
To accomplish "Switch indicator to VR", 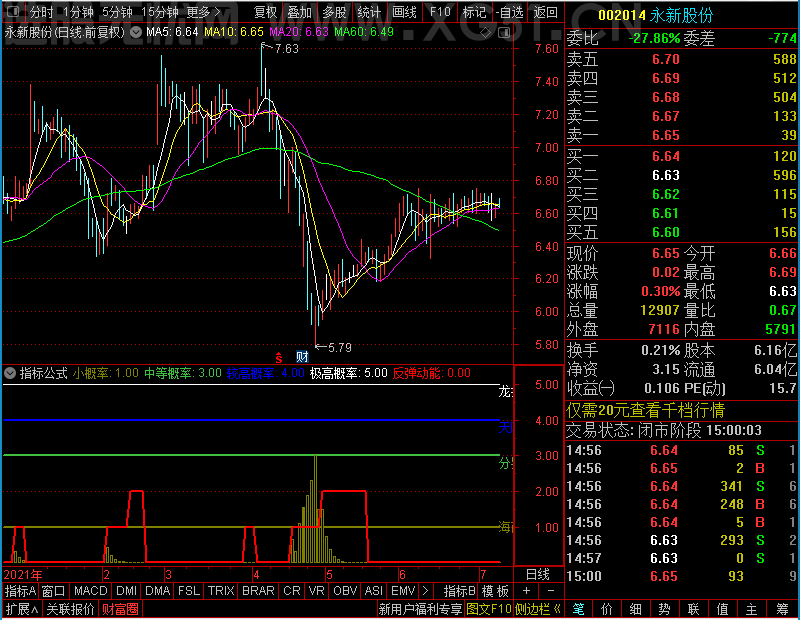I will point(316,591).
